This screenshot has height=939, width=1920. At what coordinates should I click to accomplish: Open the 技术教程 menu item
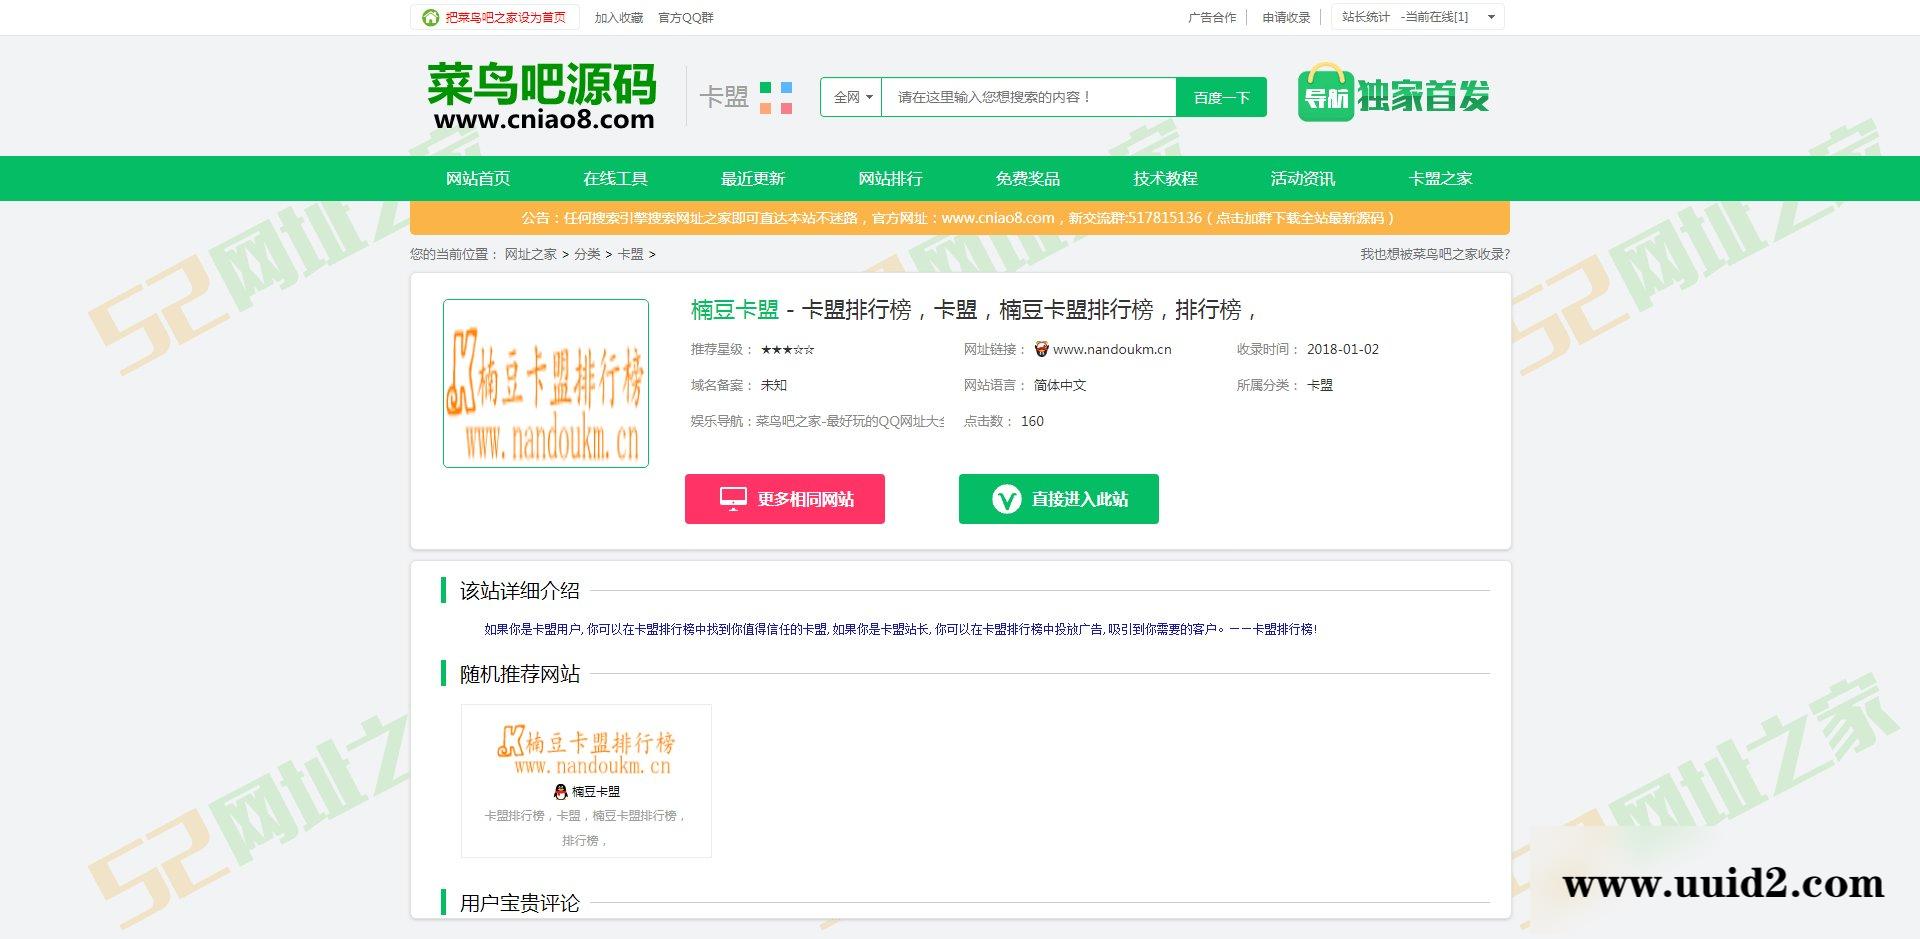click(1164, 178)
